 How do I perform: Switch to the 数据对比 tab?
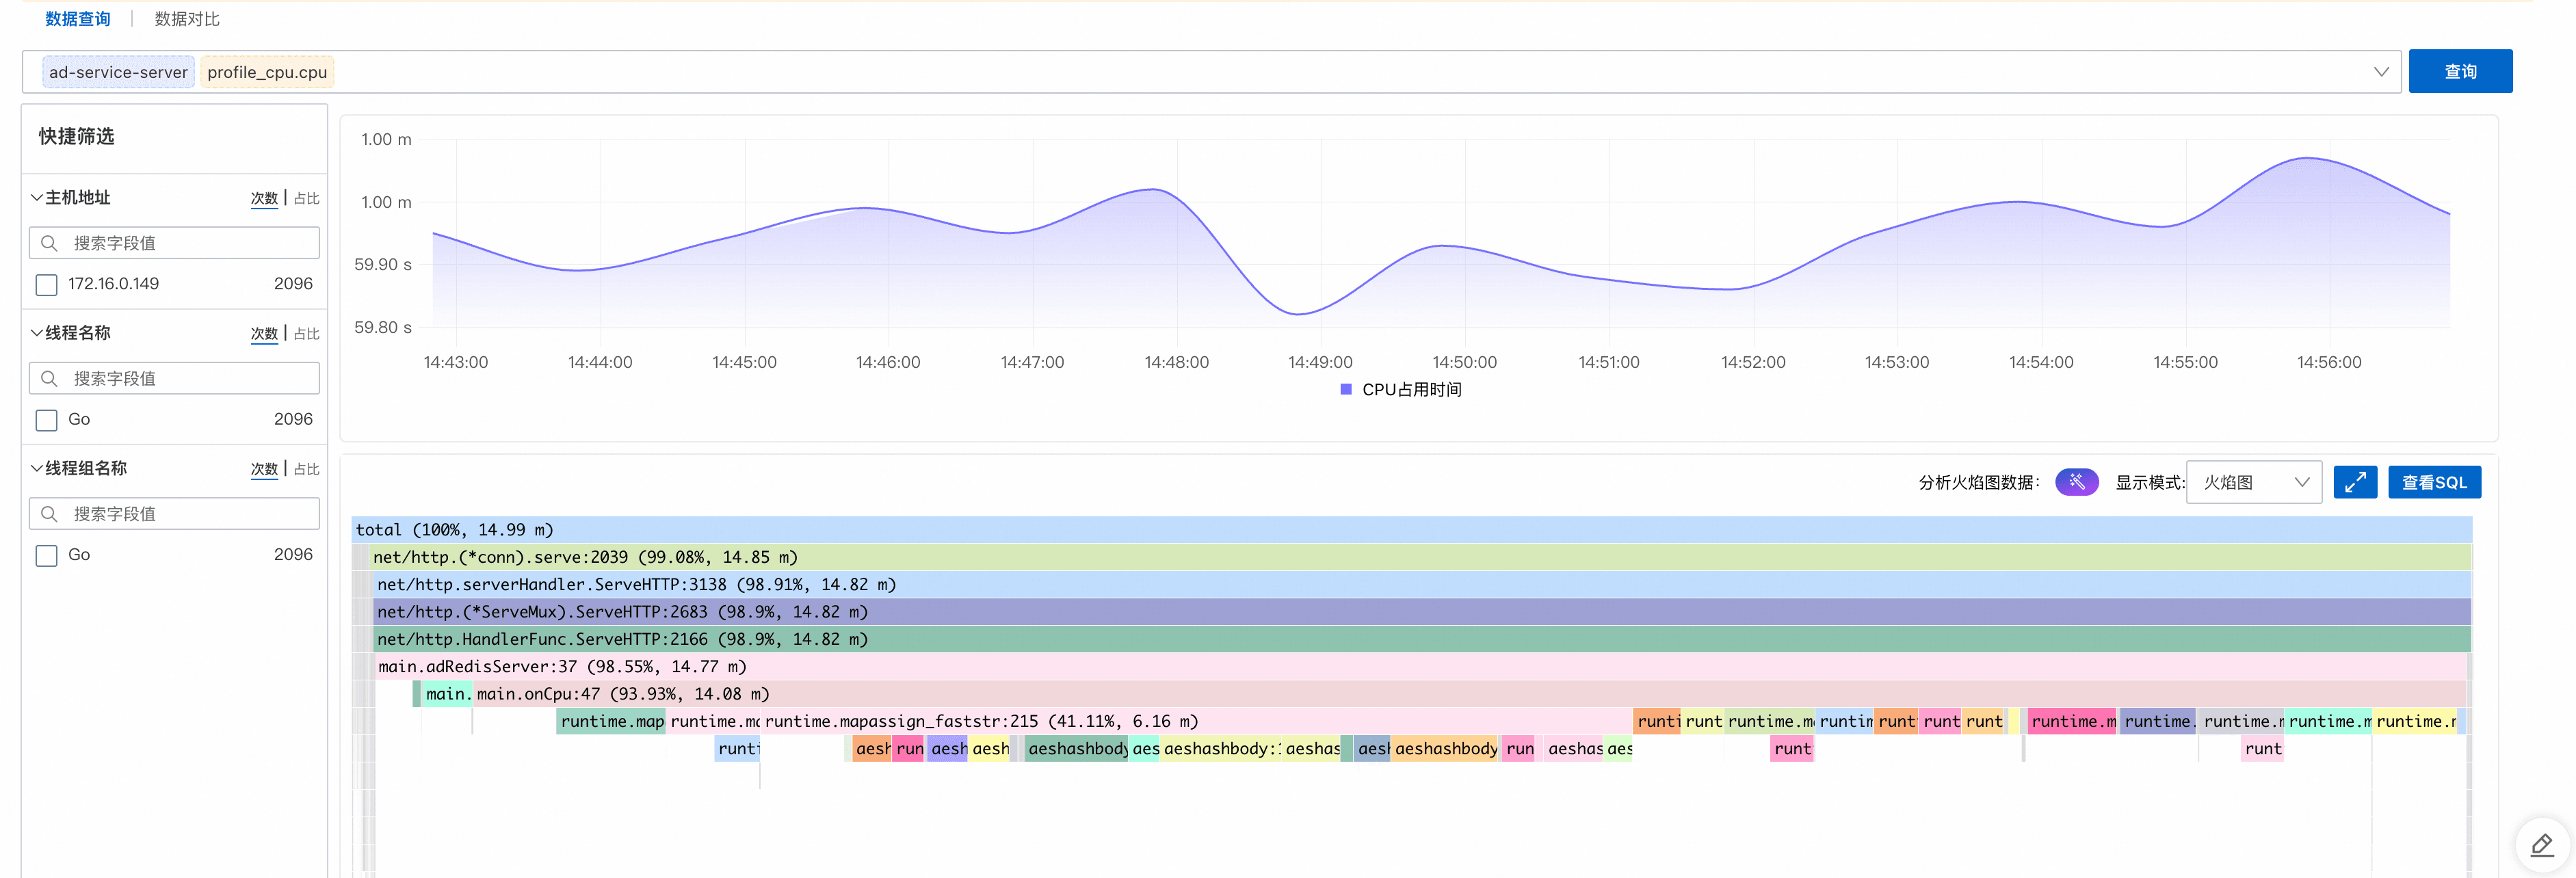tap(187, 19)
